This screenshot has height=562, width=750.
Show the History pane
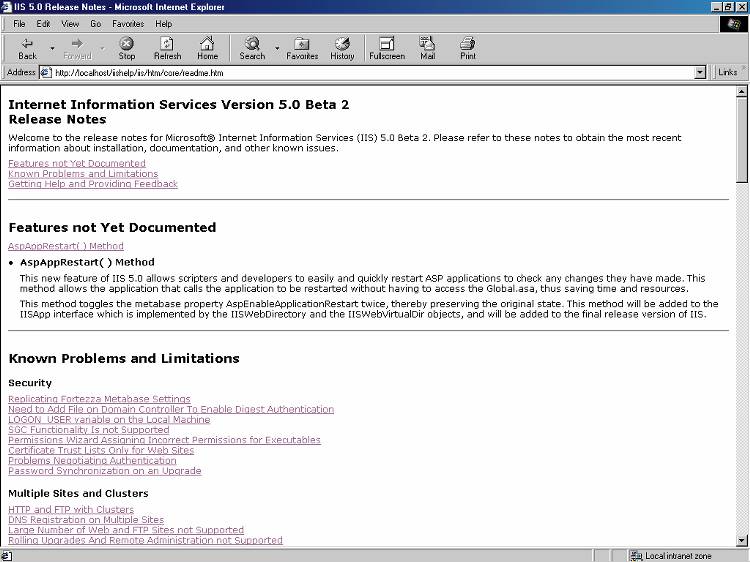342,48
